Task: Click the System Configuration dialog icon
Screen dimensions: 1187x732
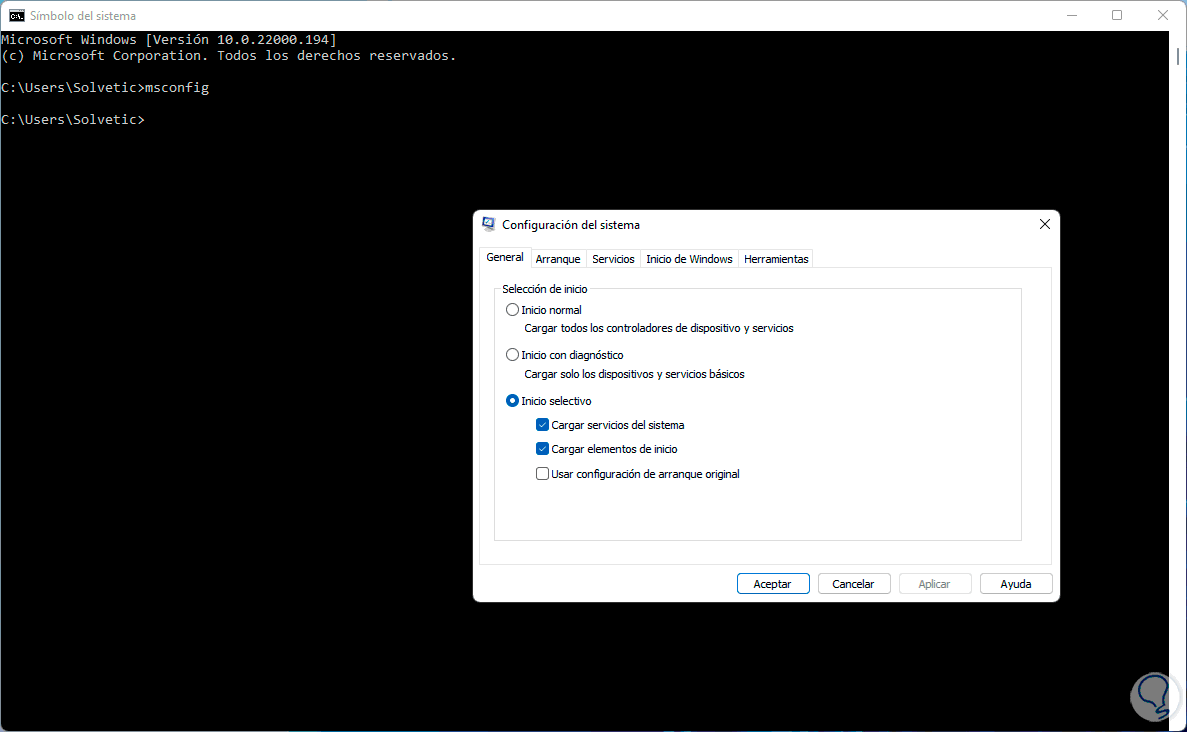Action: (488, 224)
